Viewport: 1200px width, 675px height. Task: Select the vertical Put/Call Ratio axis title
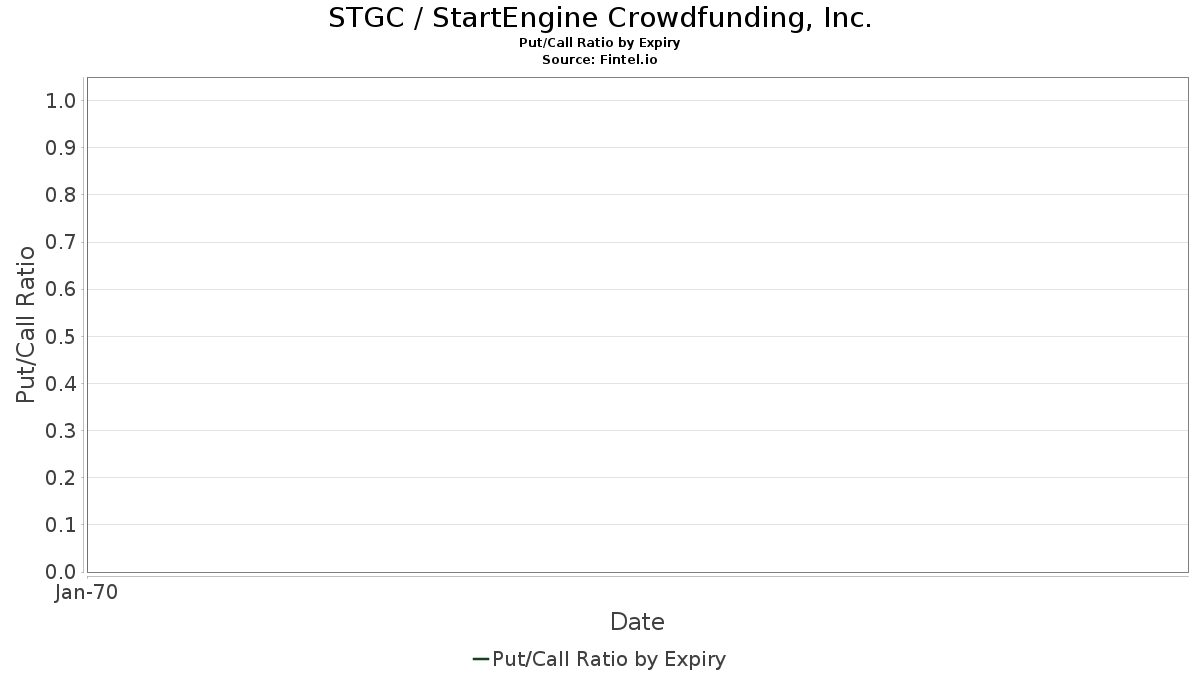tap(26, 324)
